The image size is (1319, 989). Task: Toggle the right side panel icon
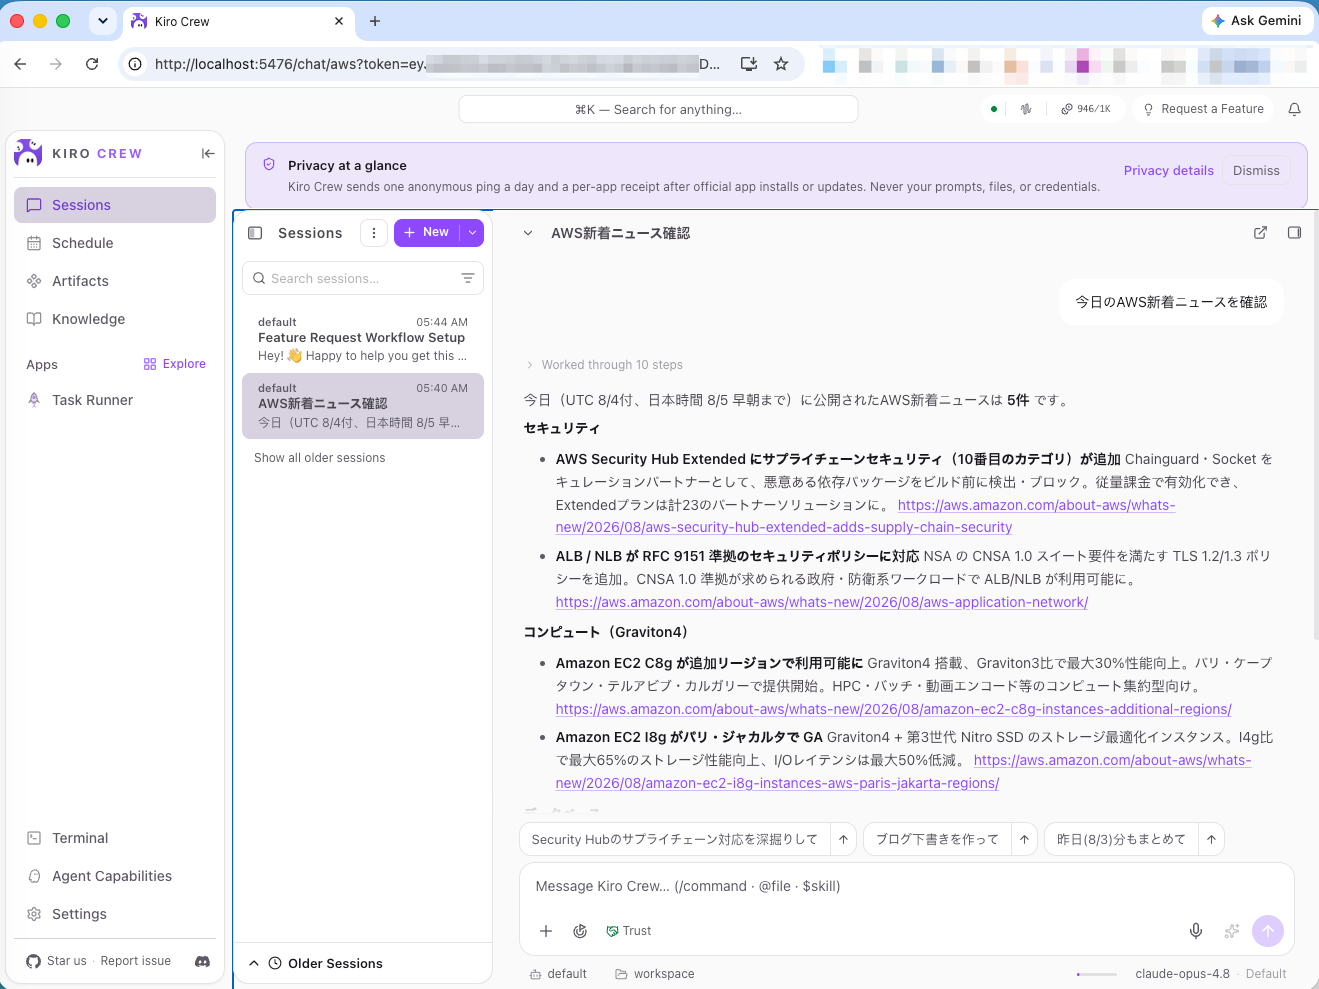point(1294,233)
